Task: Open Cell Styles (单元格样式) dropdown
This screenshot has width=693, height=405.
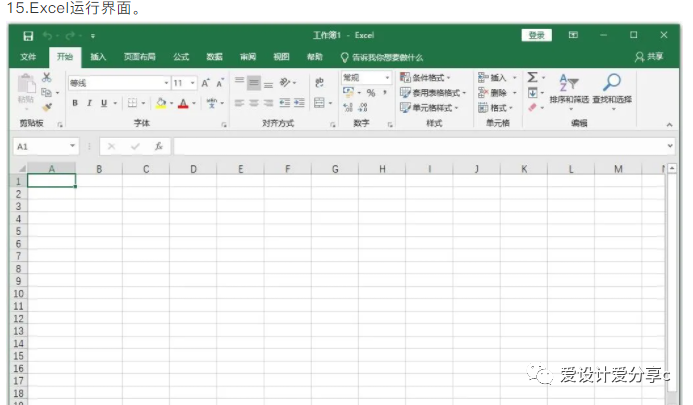Action: [429, 107]
